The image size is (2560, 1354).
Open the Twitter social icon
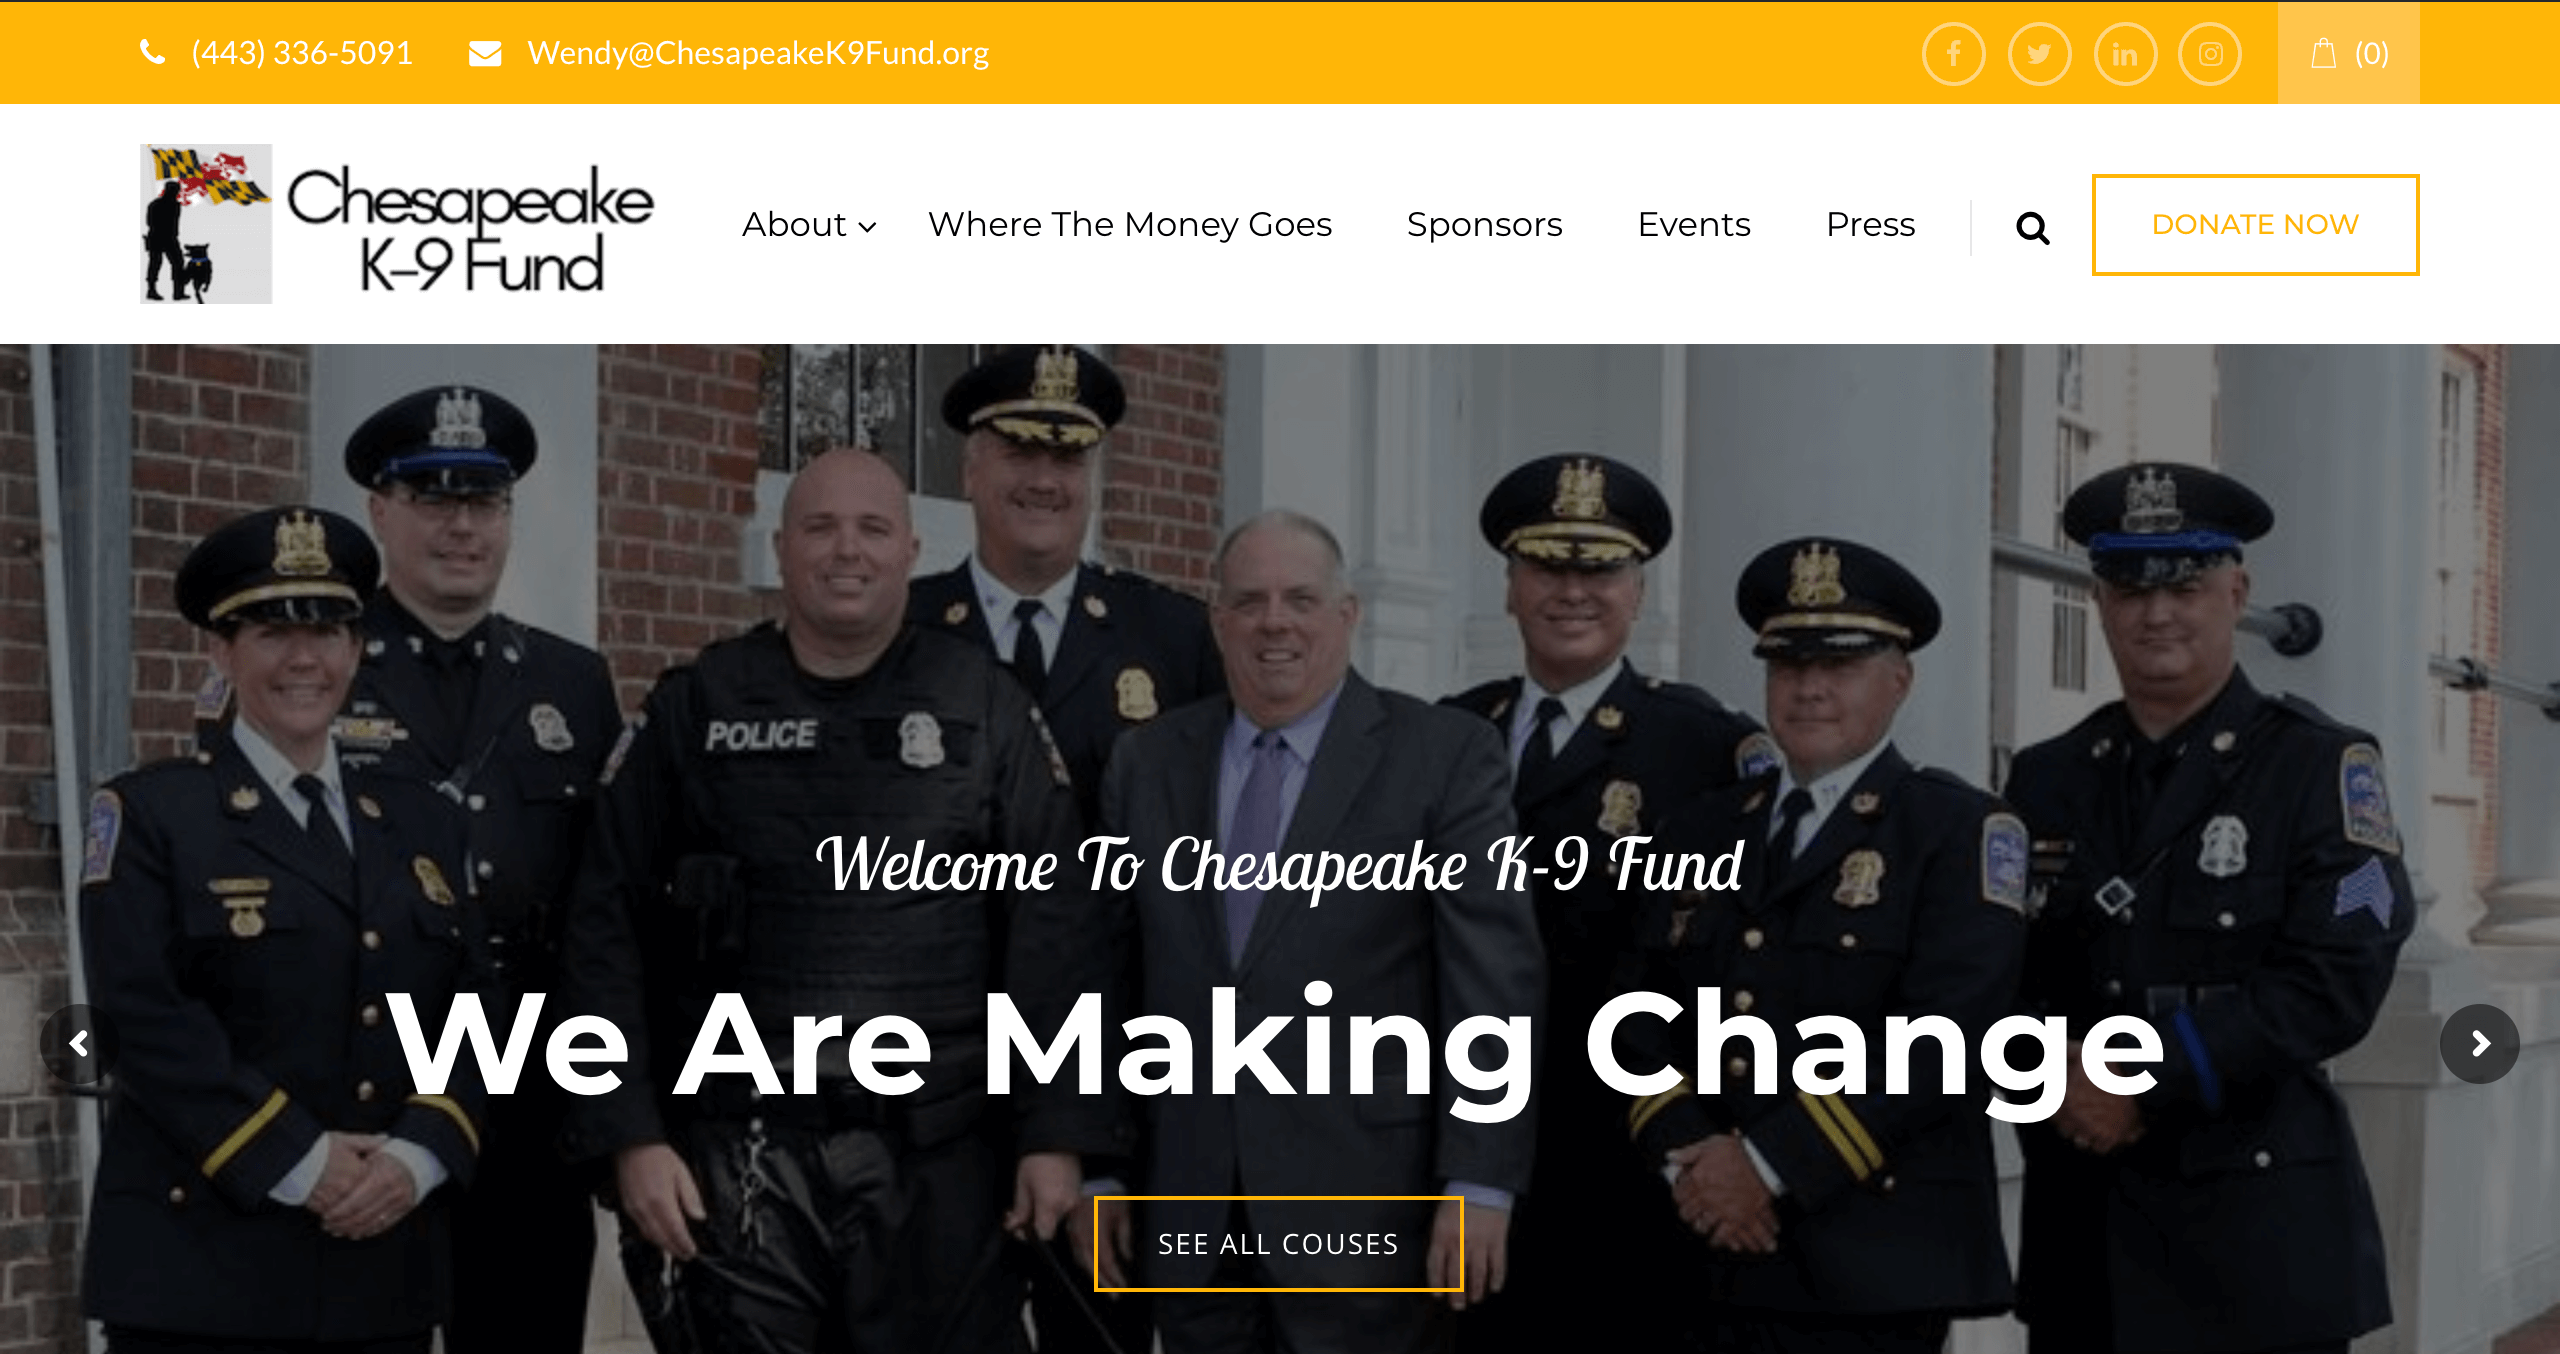(2039, 54)
